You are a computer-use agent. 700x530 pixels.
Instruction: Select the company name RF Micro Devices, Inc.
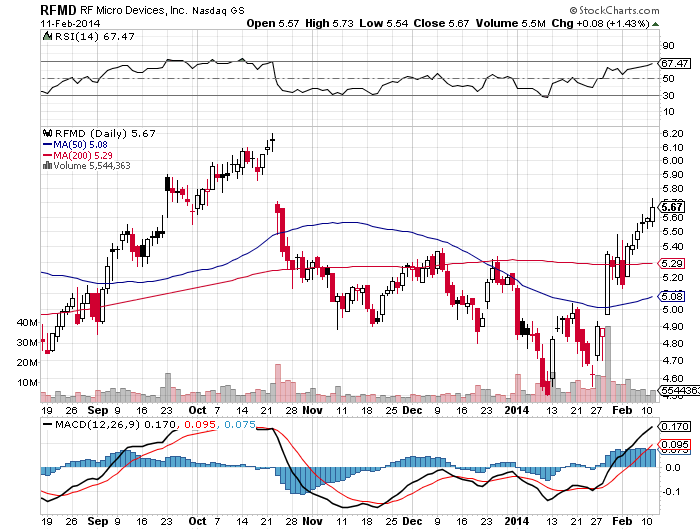(x=134, y=10)
